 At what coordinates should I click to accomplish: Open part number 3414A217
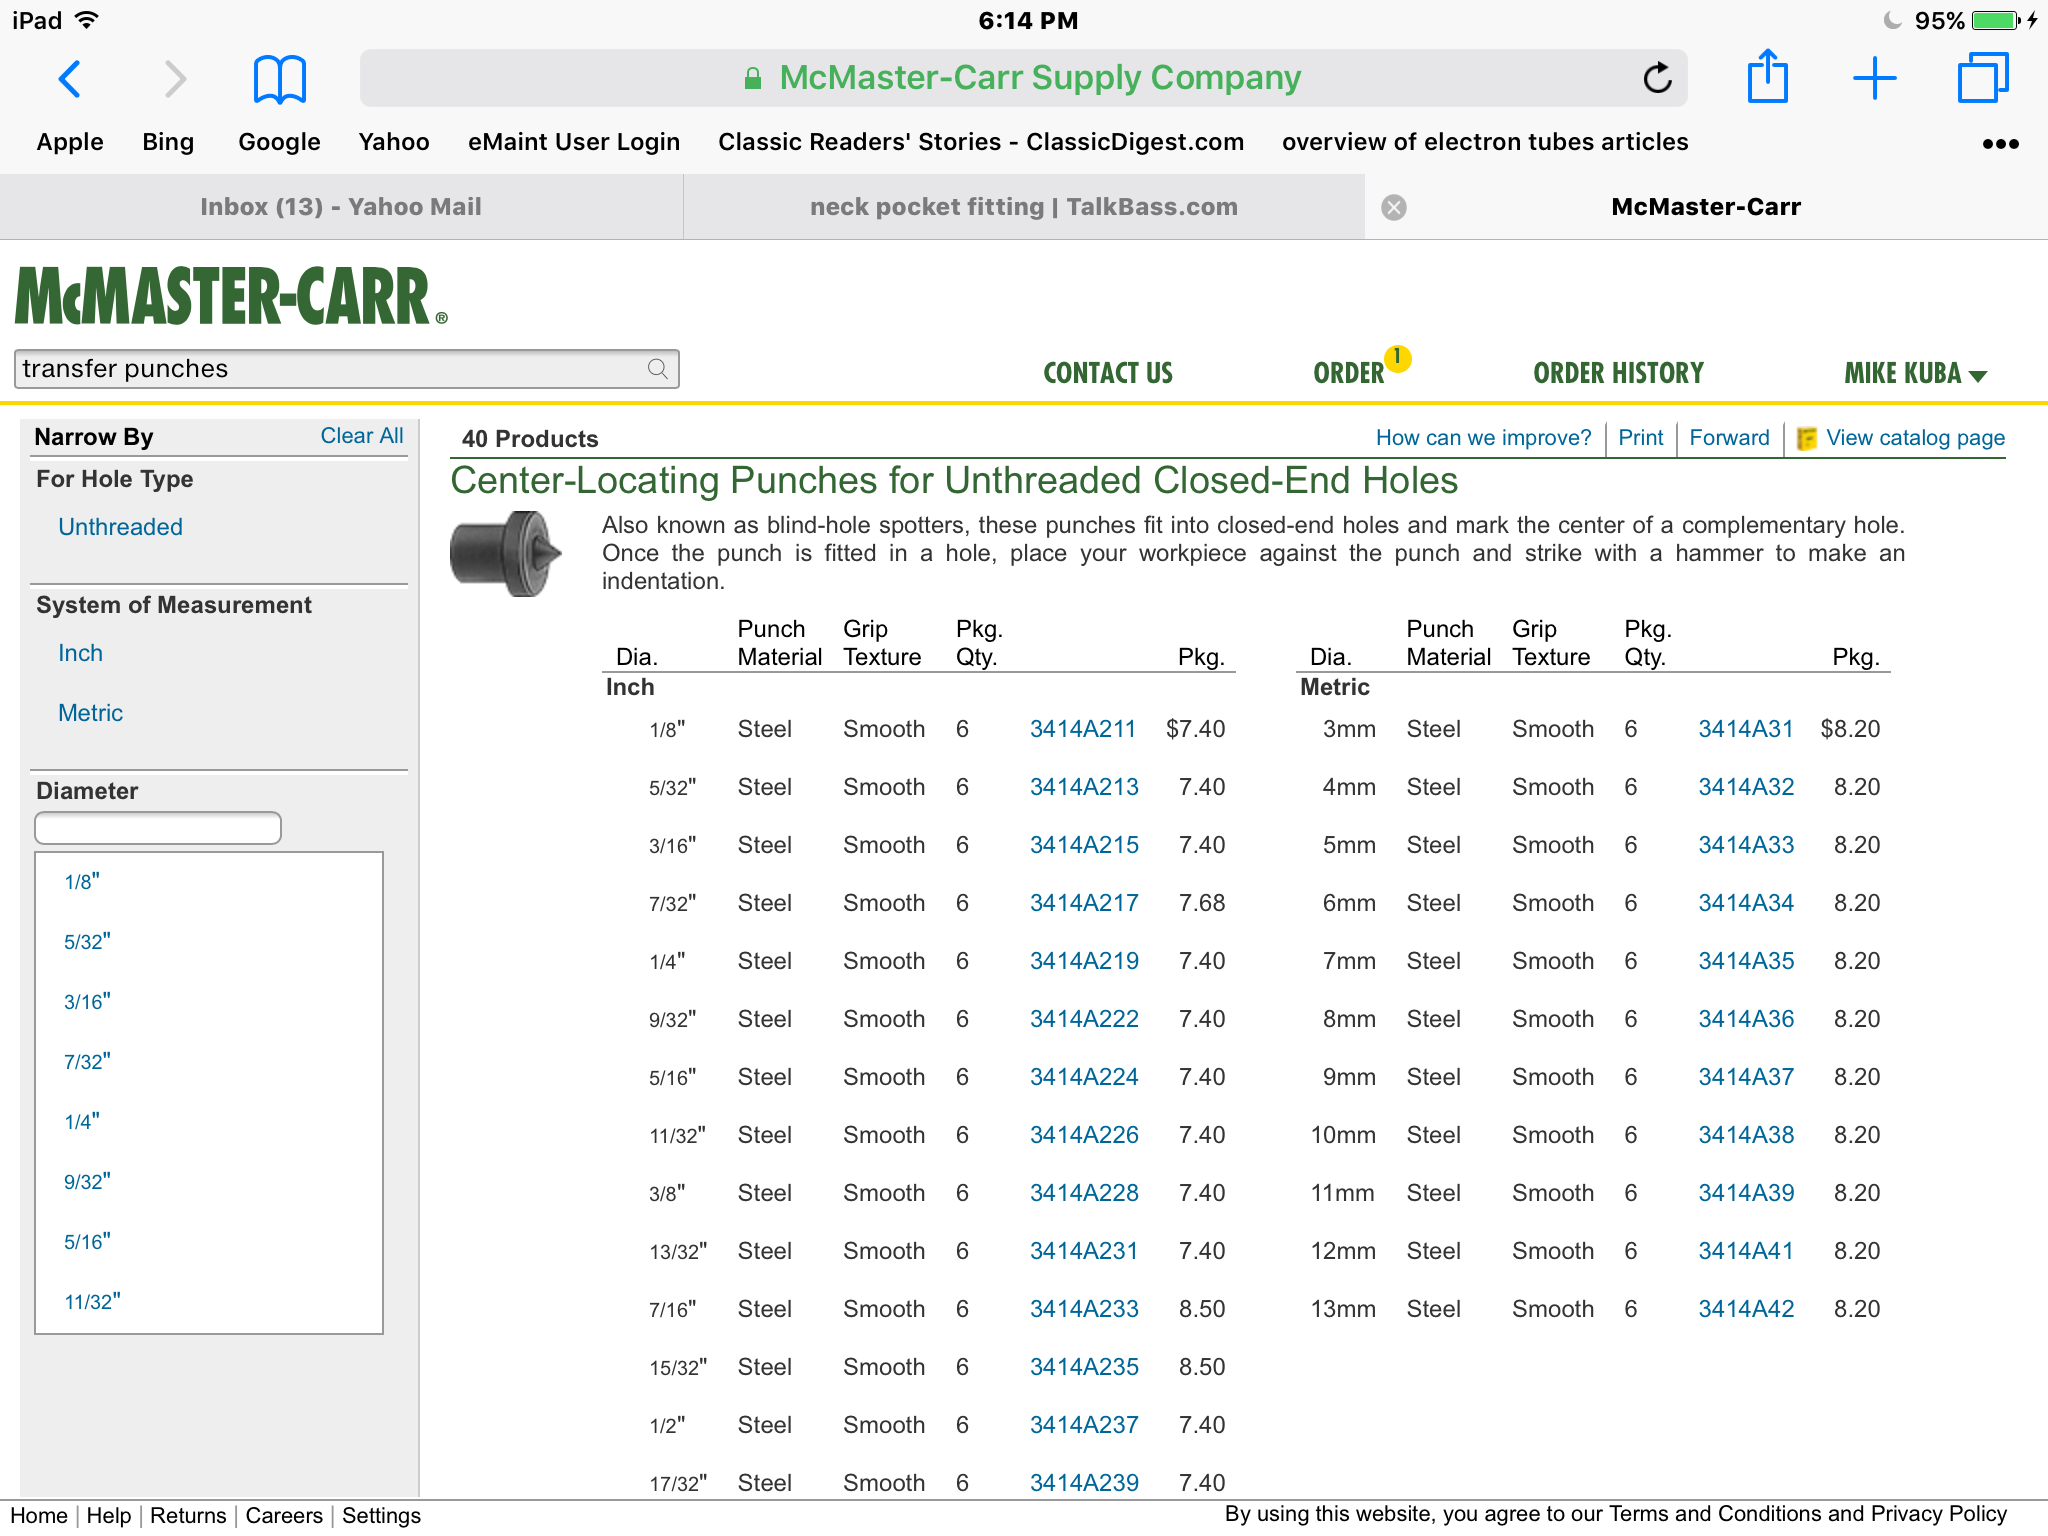point(1084,903)
